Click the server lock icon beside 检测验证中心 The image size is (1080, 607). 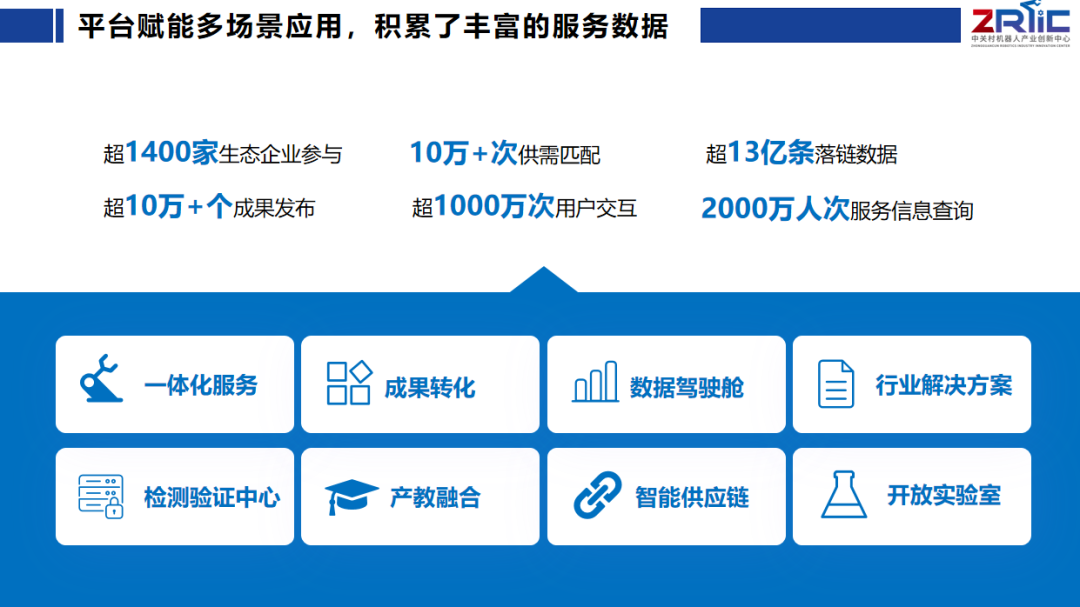(101, 496)
